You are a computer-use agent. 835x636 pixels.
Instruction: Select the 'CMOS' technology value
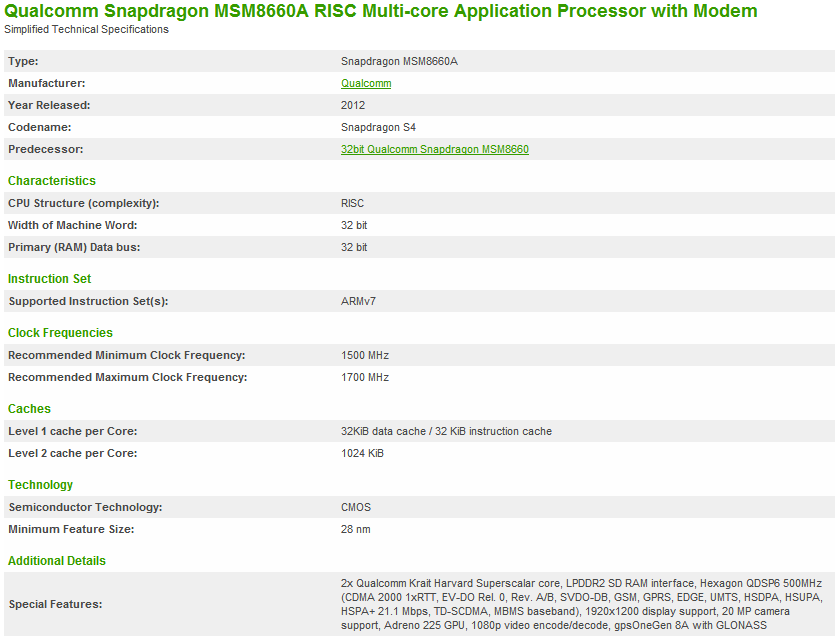[x=356, y=507]
